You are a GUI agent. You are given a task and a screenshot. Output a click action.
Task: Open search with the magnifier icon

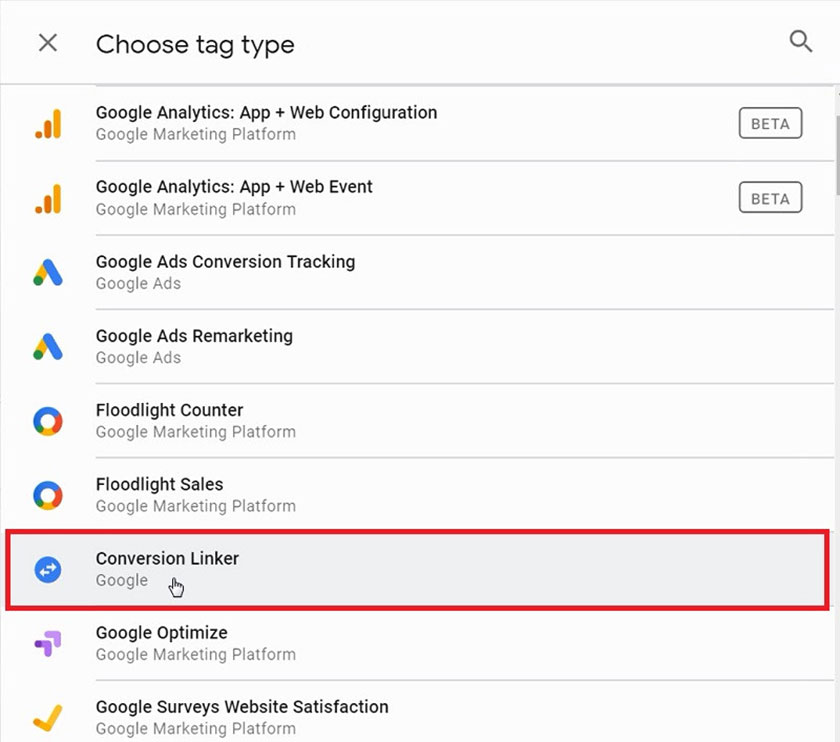800,41
